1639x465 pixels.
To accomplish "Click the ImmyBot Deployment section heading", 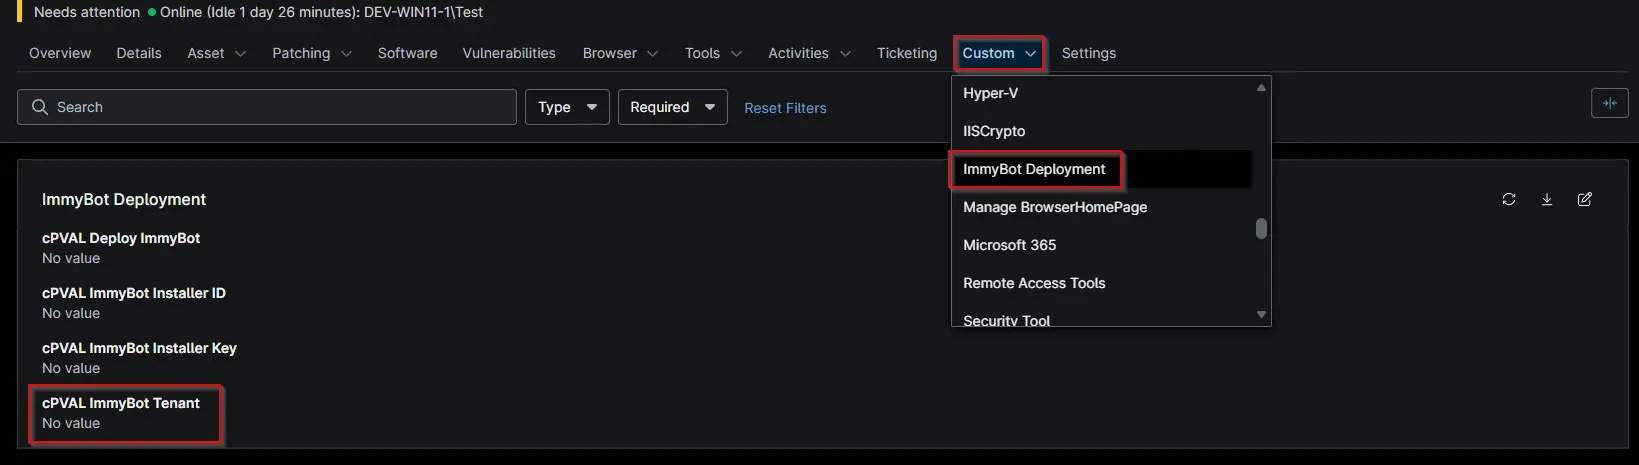I will pyautogui.click(x=124, y=200).
